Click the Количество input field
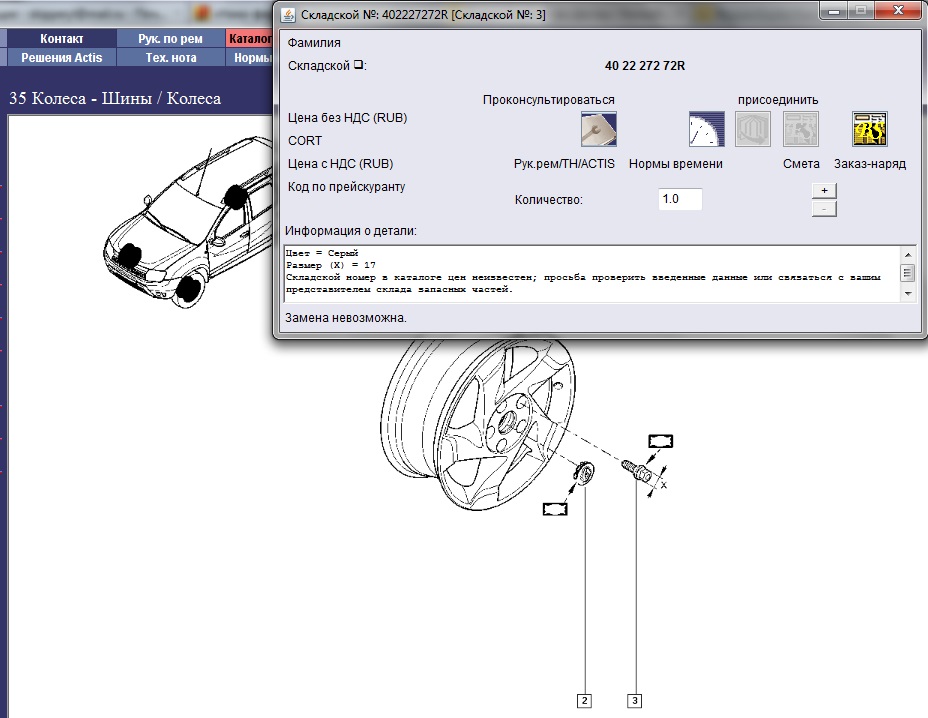Screen dimensions: 928x718 (x=680, y=199)
